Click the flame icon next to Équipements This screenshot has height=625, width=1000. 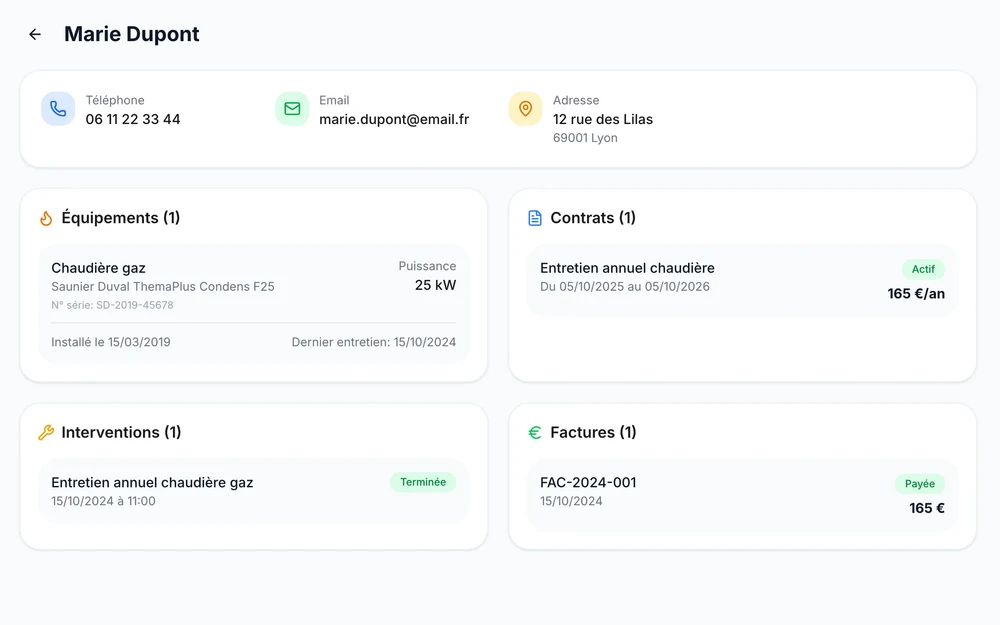click(x=46, y=218)
